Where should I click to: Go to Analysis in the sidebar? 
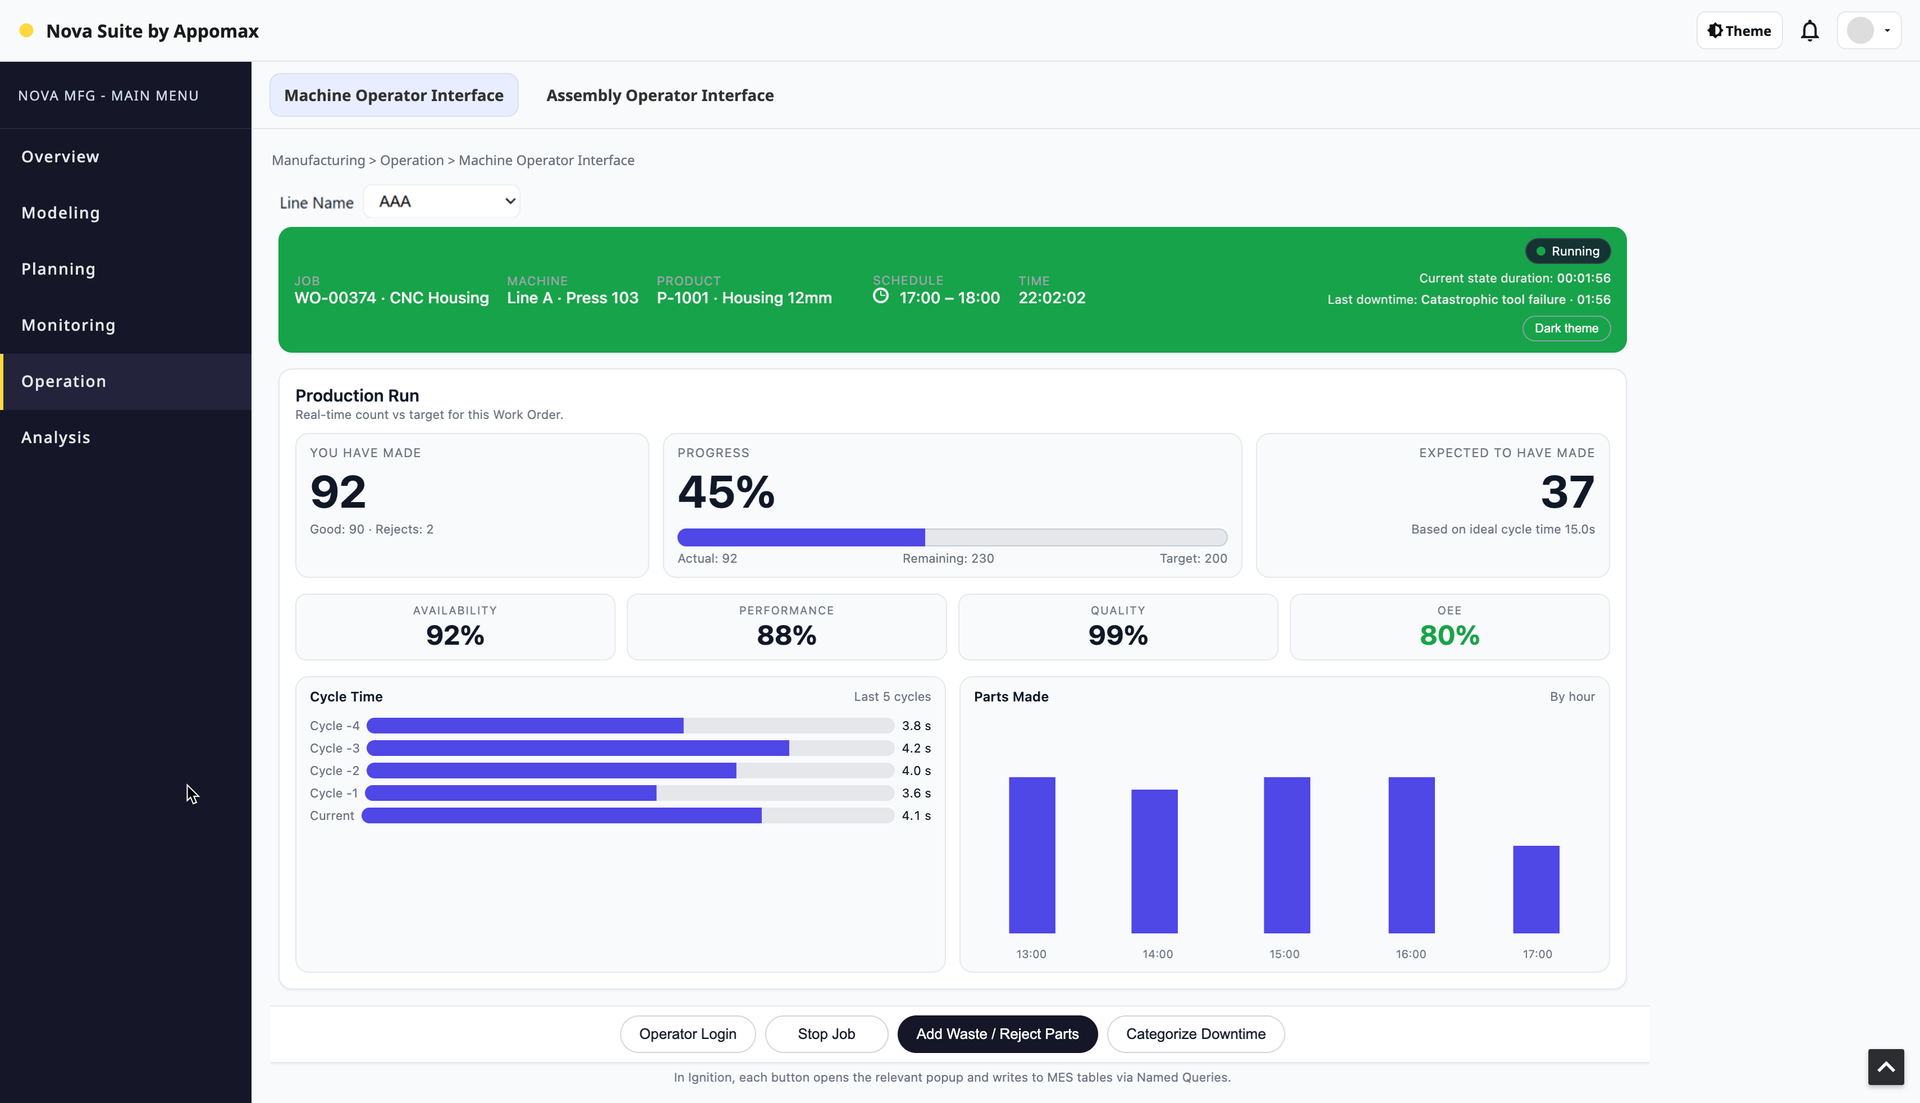56,437
